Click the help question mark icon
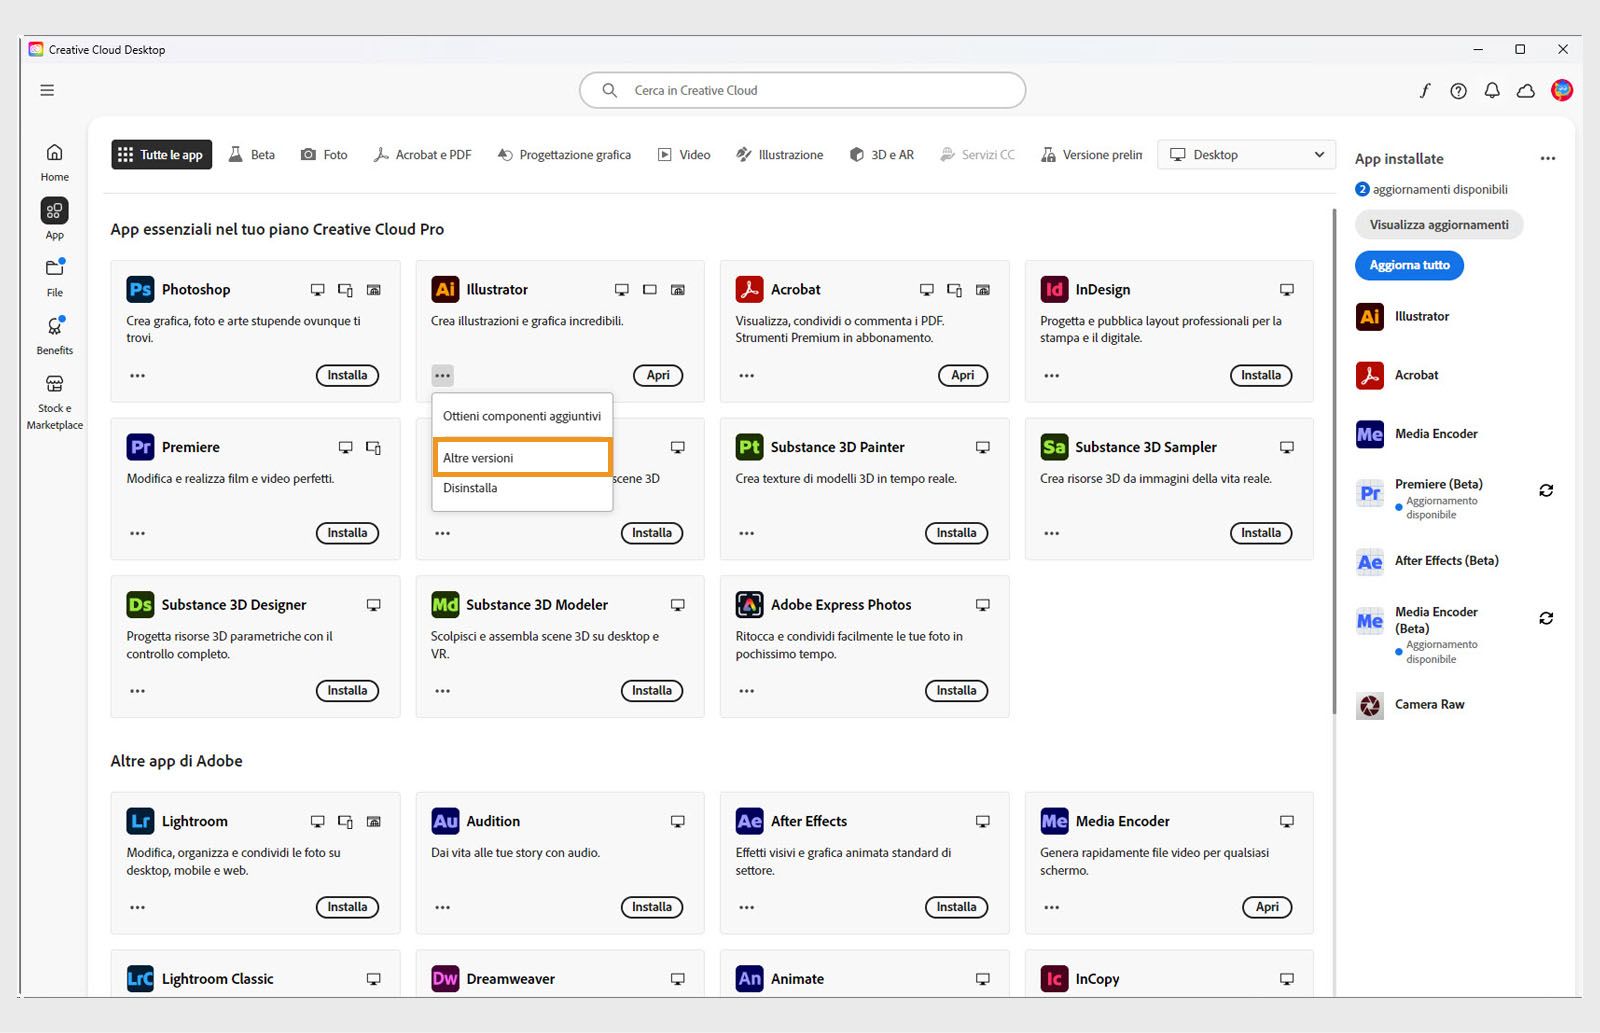This screenshot has width=1600, height=1033. click(1458, 90)
